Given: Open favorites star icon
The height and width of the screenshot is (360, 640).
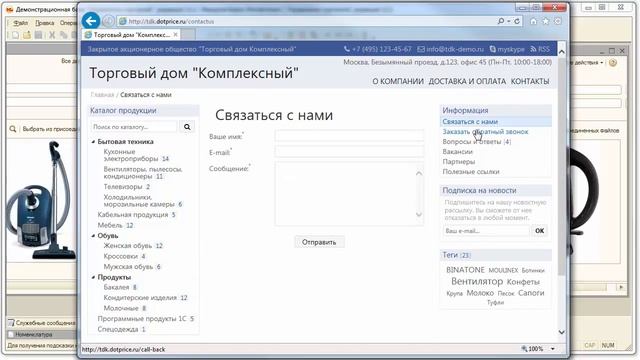Looking at the screenshot, I should (545, 21).
